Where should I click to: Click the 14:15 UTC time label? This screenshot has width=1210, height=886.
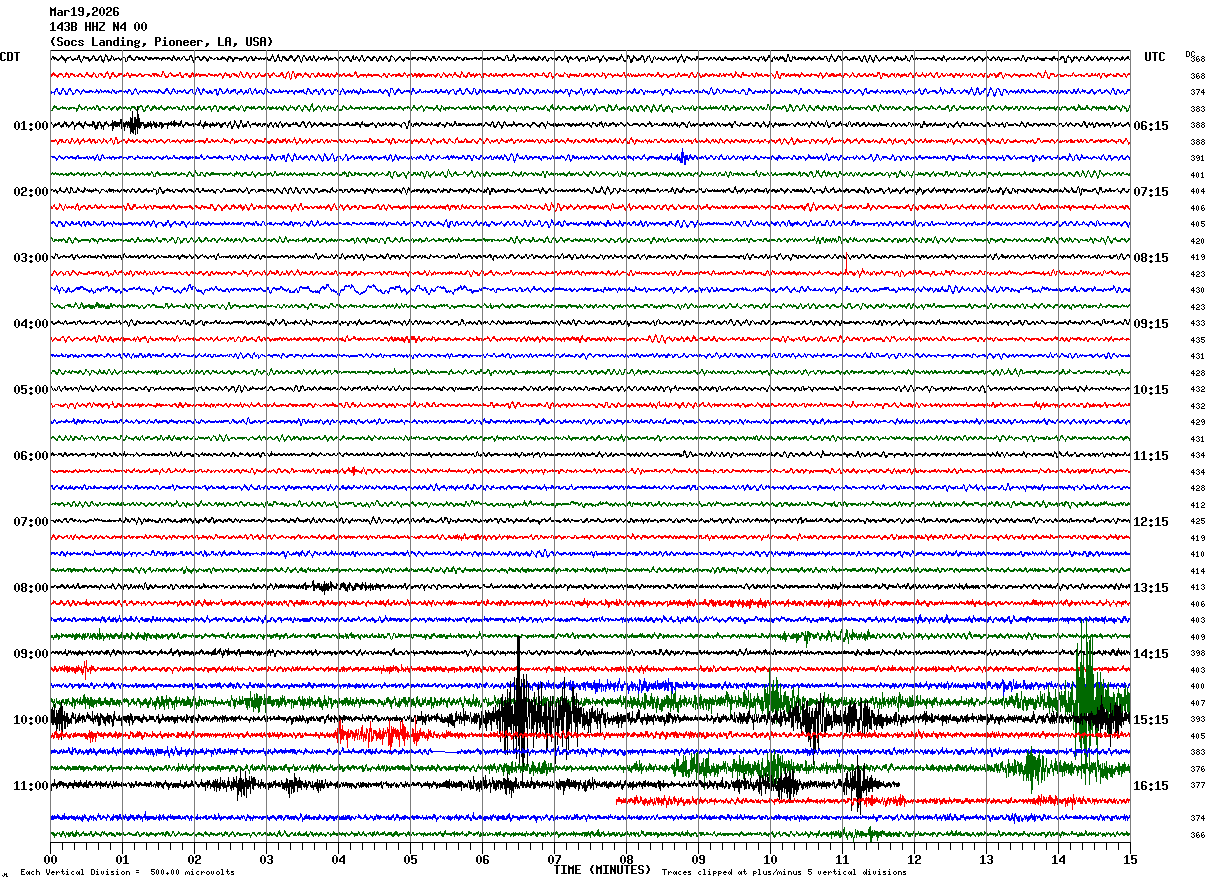[1151, 654]
